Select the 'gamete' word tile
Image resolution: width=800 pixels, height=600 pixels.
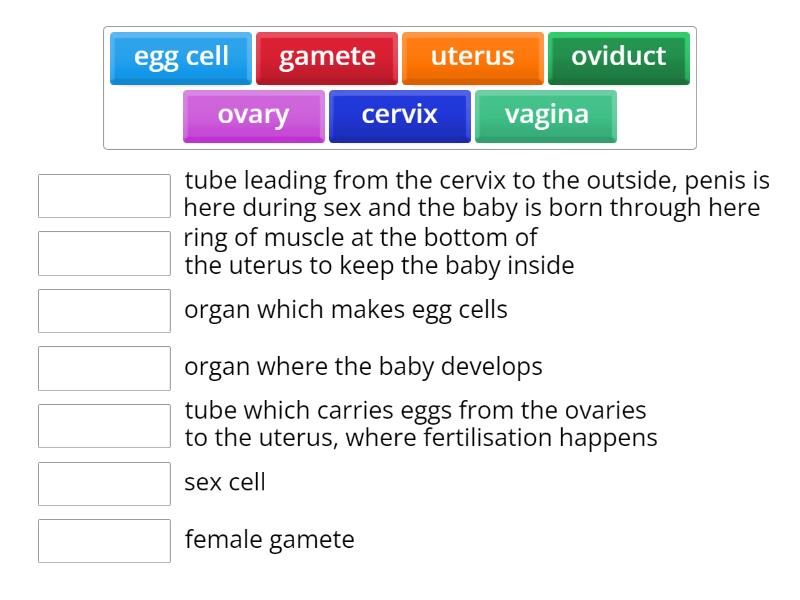(x=327, y=57)
